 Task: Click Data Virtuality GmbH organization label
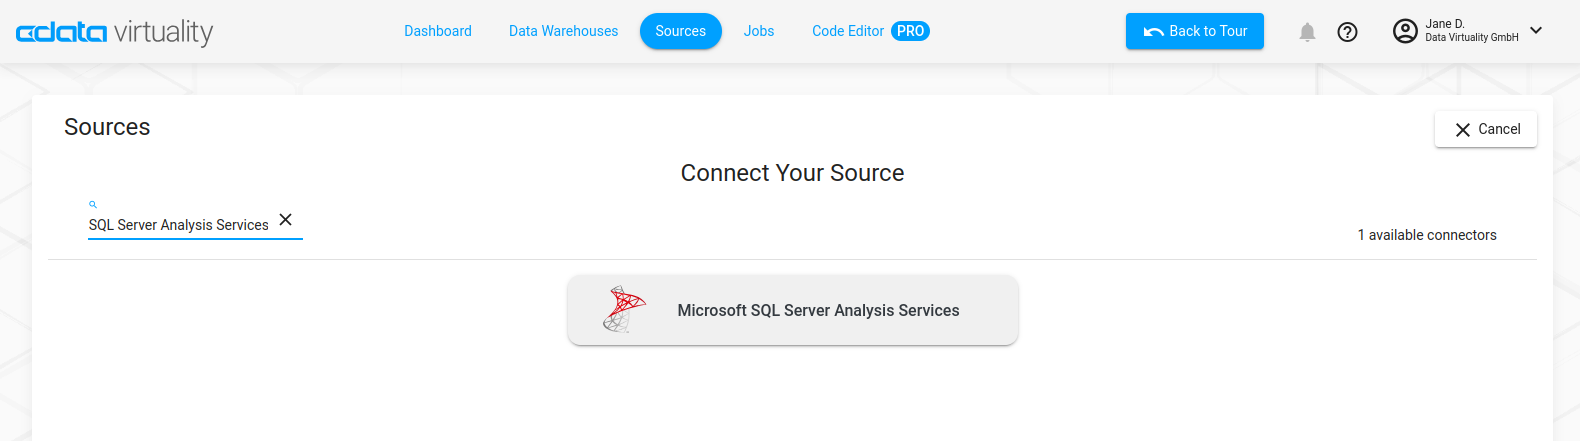pos(1472,38)
